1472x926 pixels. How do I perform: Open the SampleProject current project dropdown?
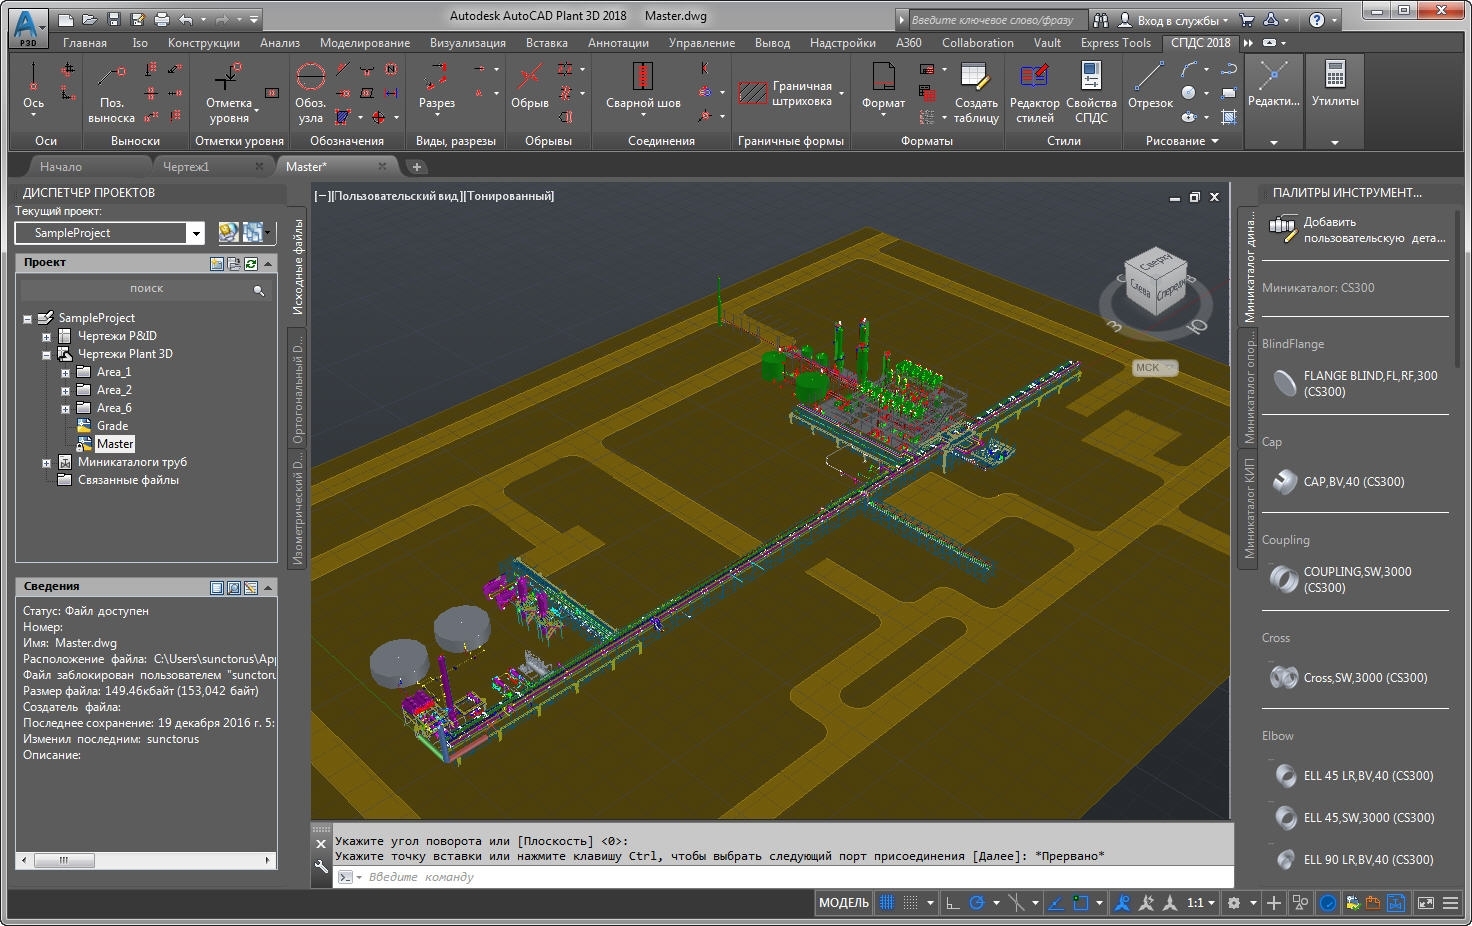click(196, 233)
